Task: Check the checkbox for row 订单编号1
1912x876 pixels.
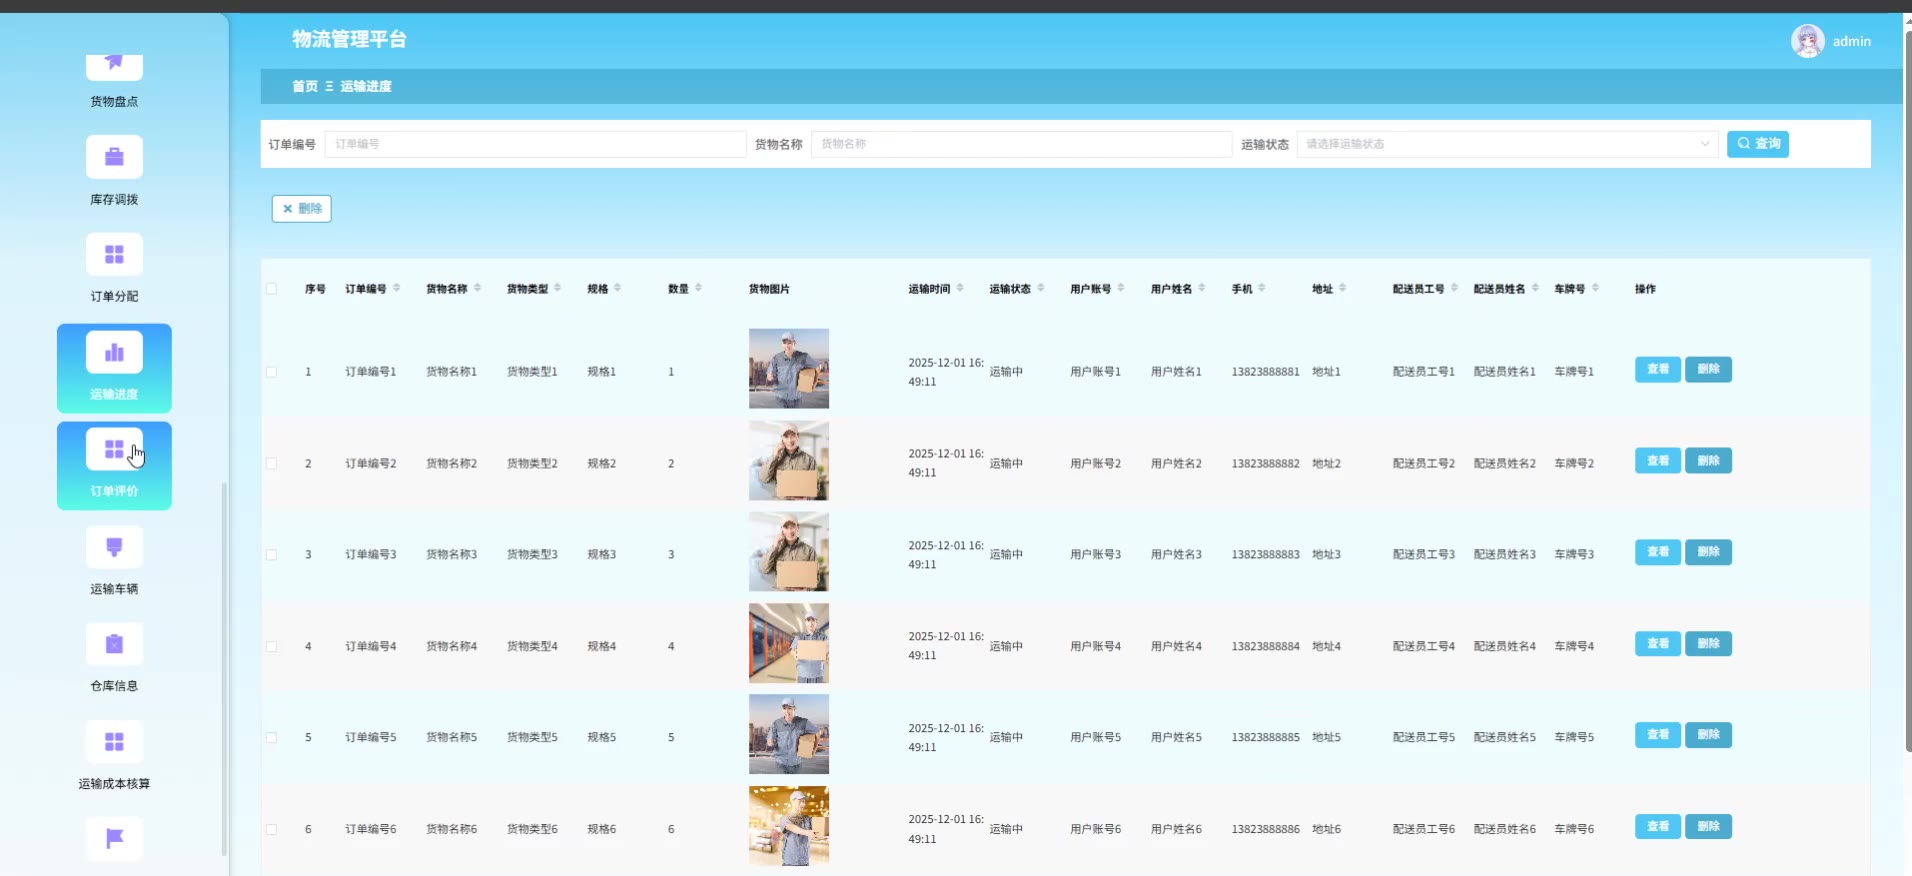Action: click(x=271, y=372)
